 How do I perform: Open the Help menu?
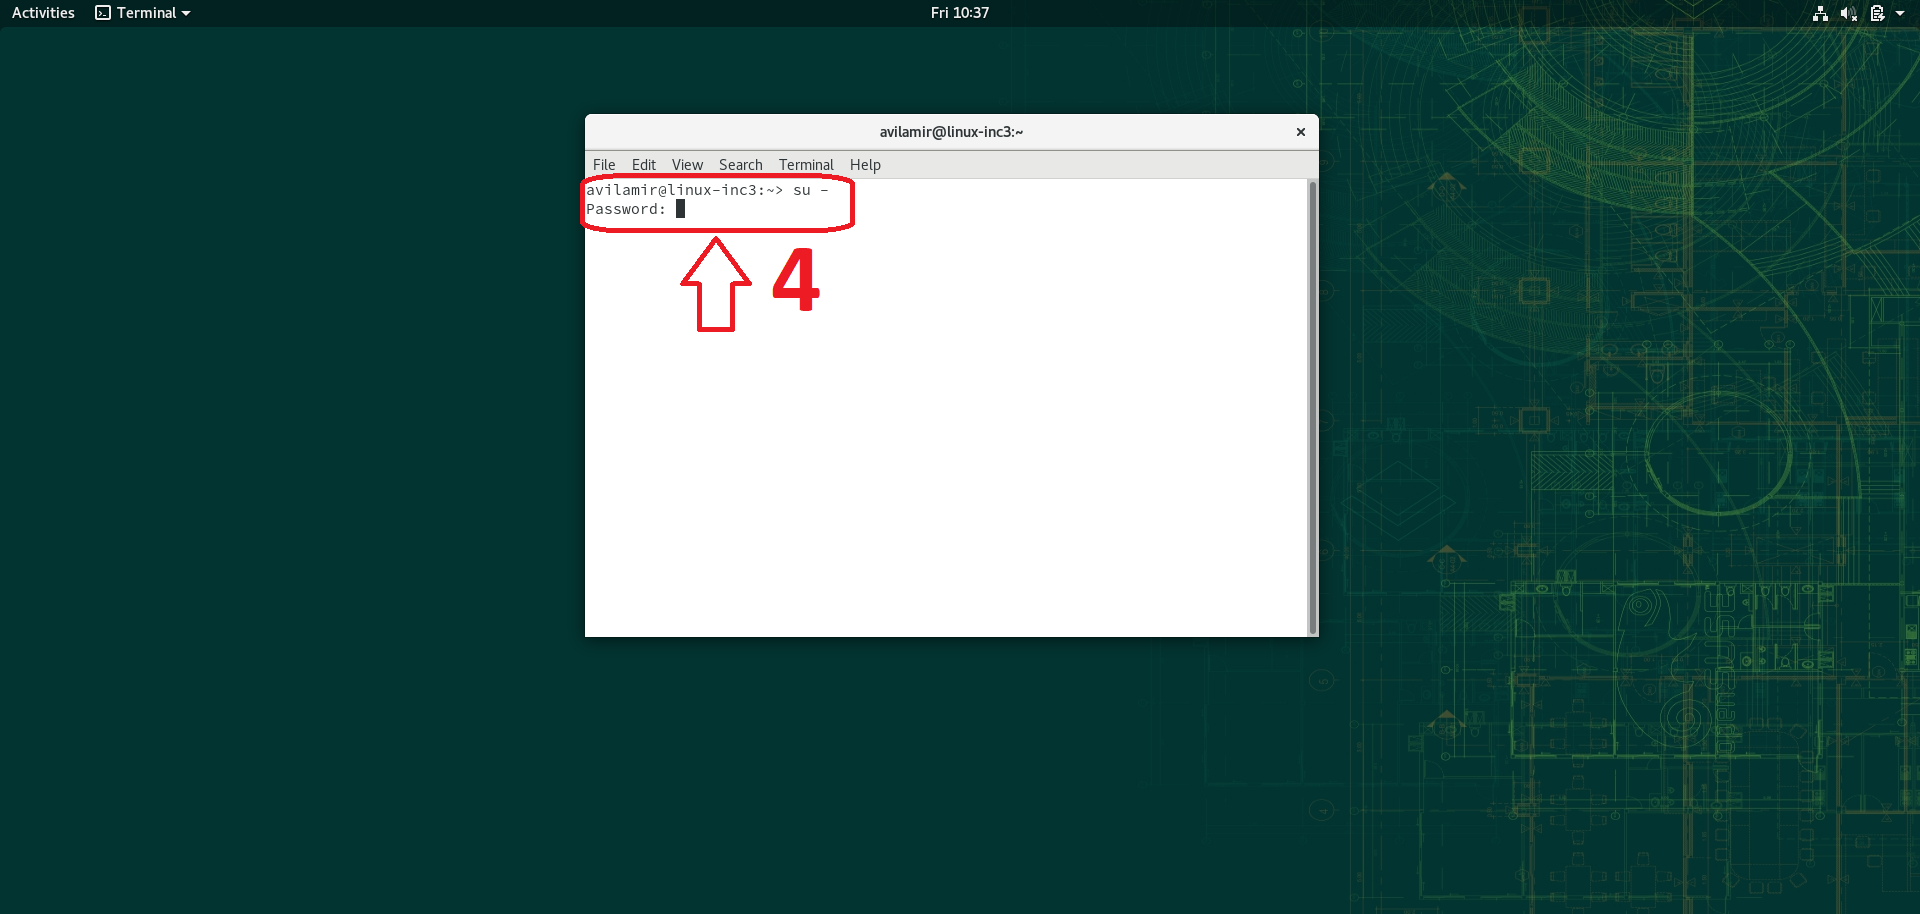click(865, 165)
